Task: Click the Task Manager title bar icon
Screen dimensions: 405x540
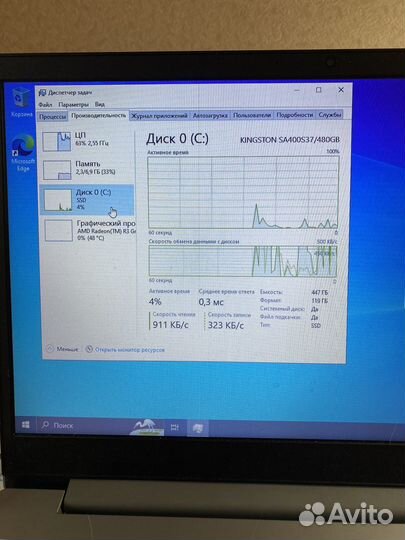Action: [x=42, y=93]
